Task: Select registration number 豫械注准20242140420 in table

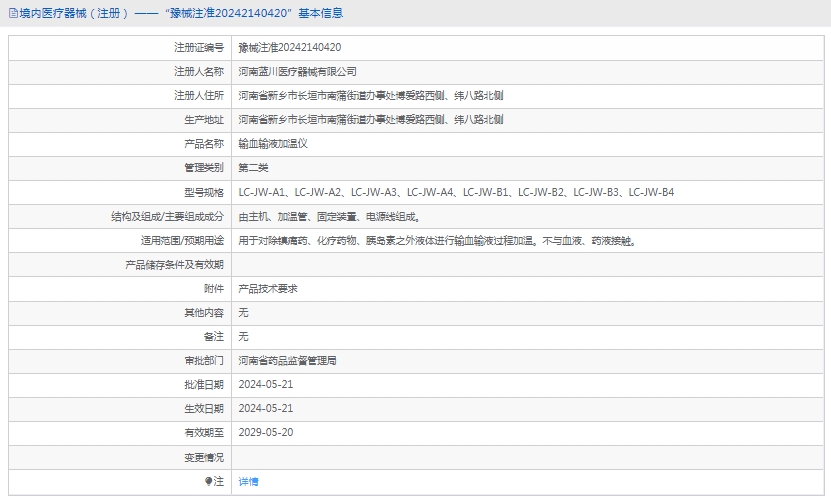Action: pyautogui.click(x=289, y=48)
